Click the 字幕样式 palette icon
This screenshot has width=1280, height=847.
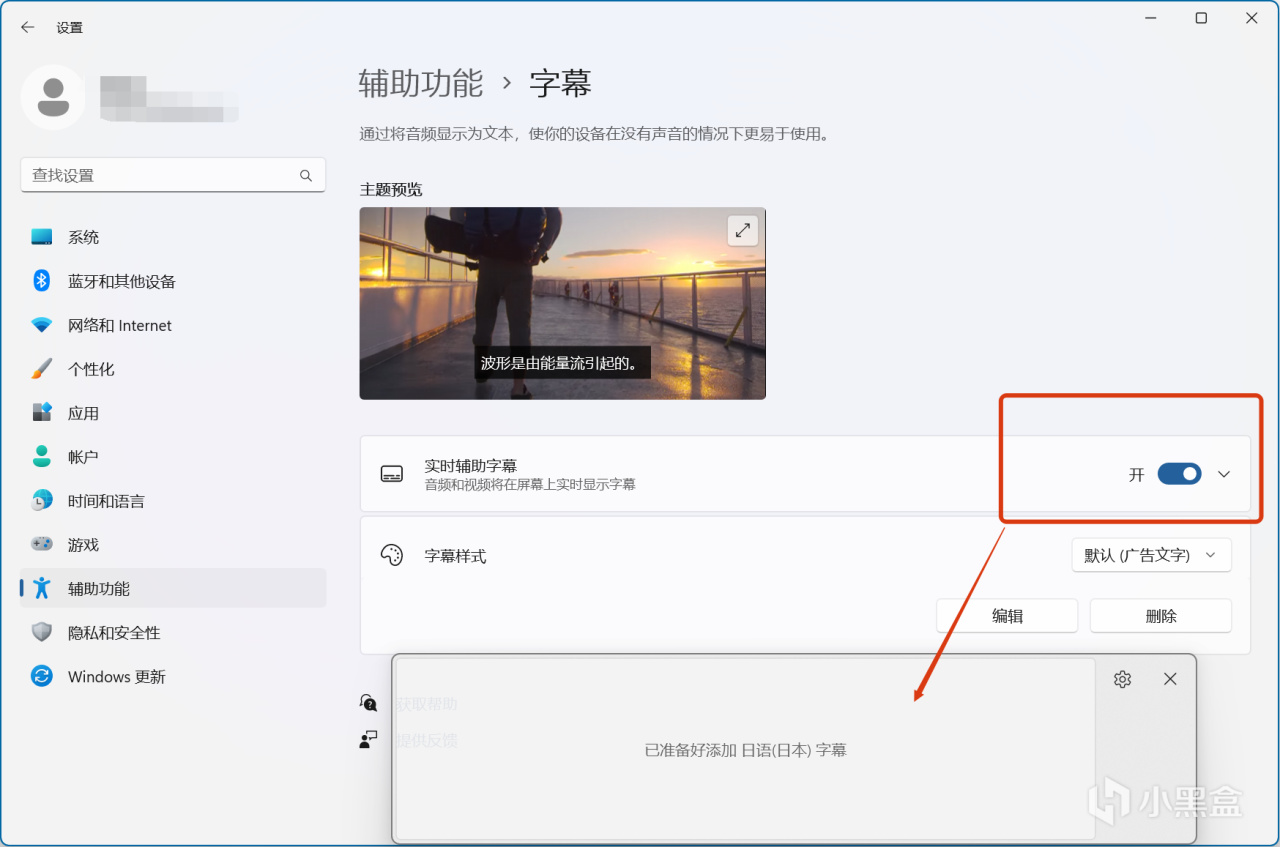pos(392,555)
